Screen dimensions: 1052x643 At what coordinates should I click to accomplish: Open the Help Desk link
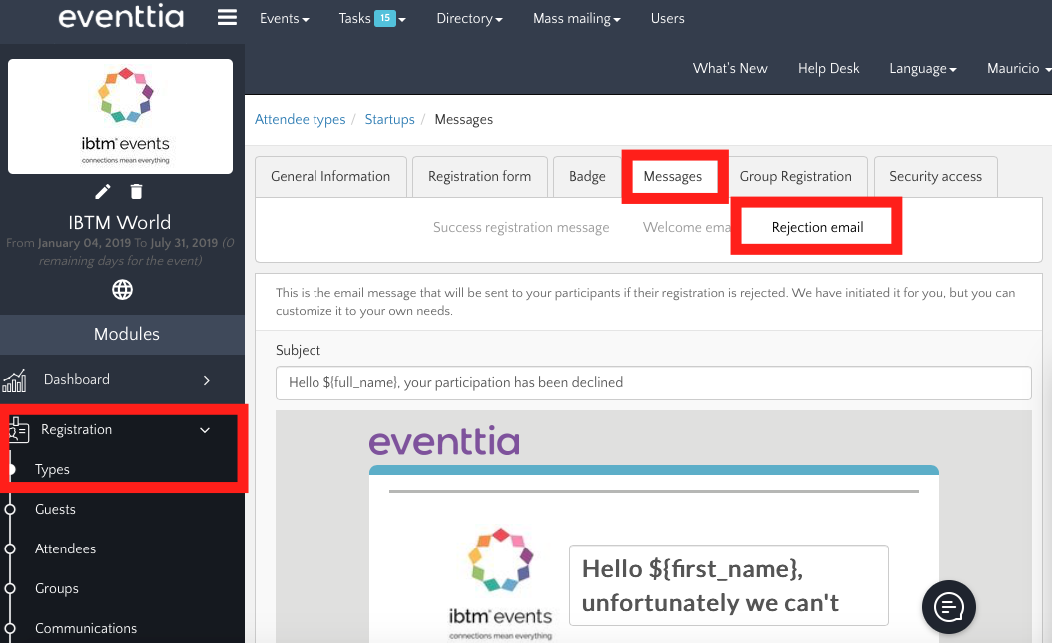[828, 68]
